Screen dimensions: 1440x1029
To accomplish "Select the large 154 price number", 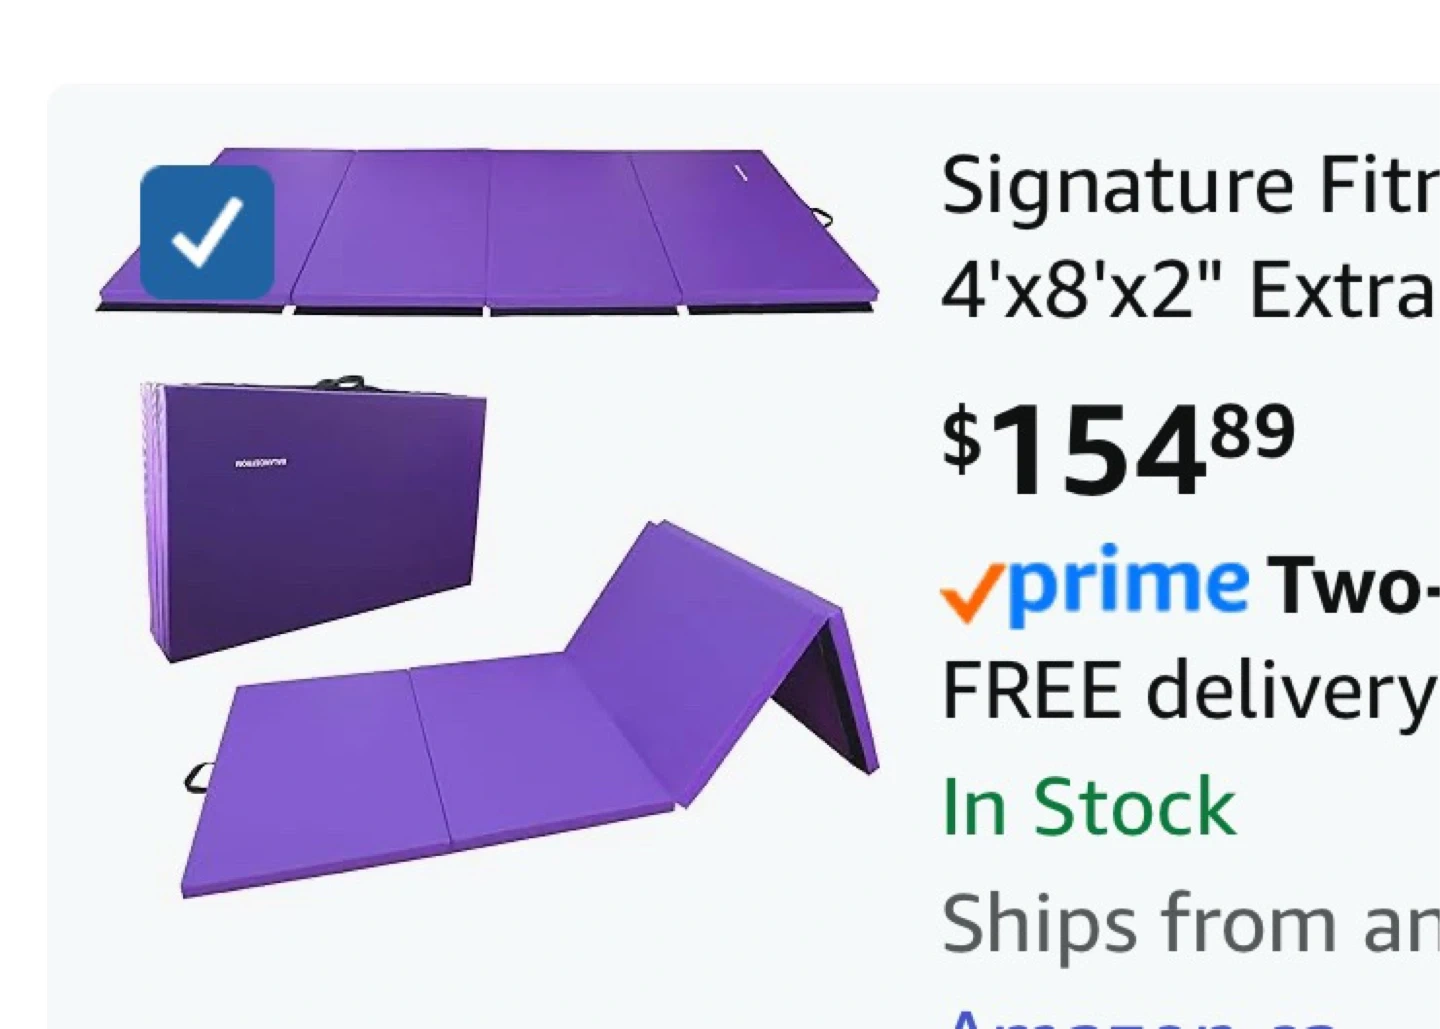I will 1100,452.
